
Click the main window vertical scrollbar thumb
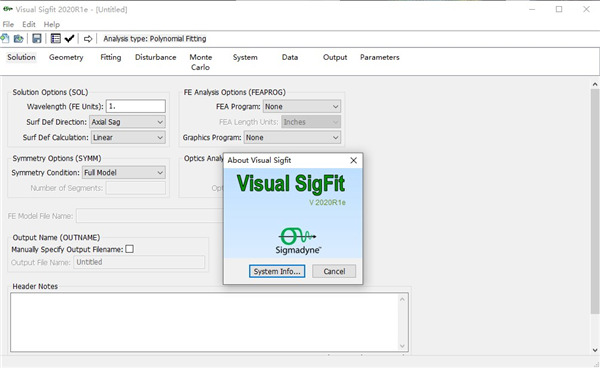tap(595, 202)
